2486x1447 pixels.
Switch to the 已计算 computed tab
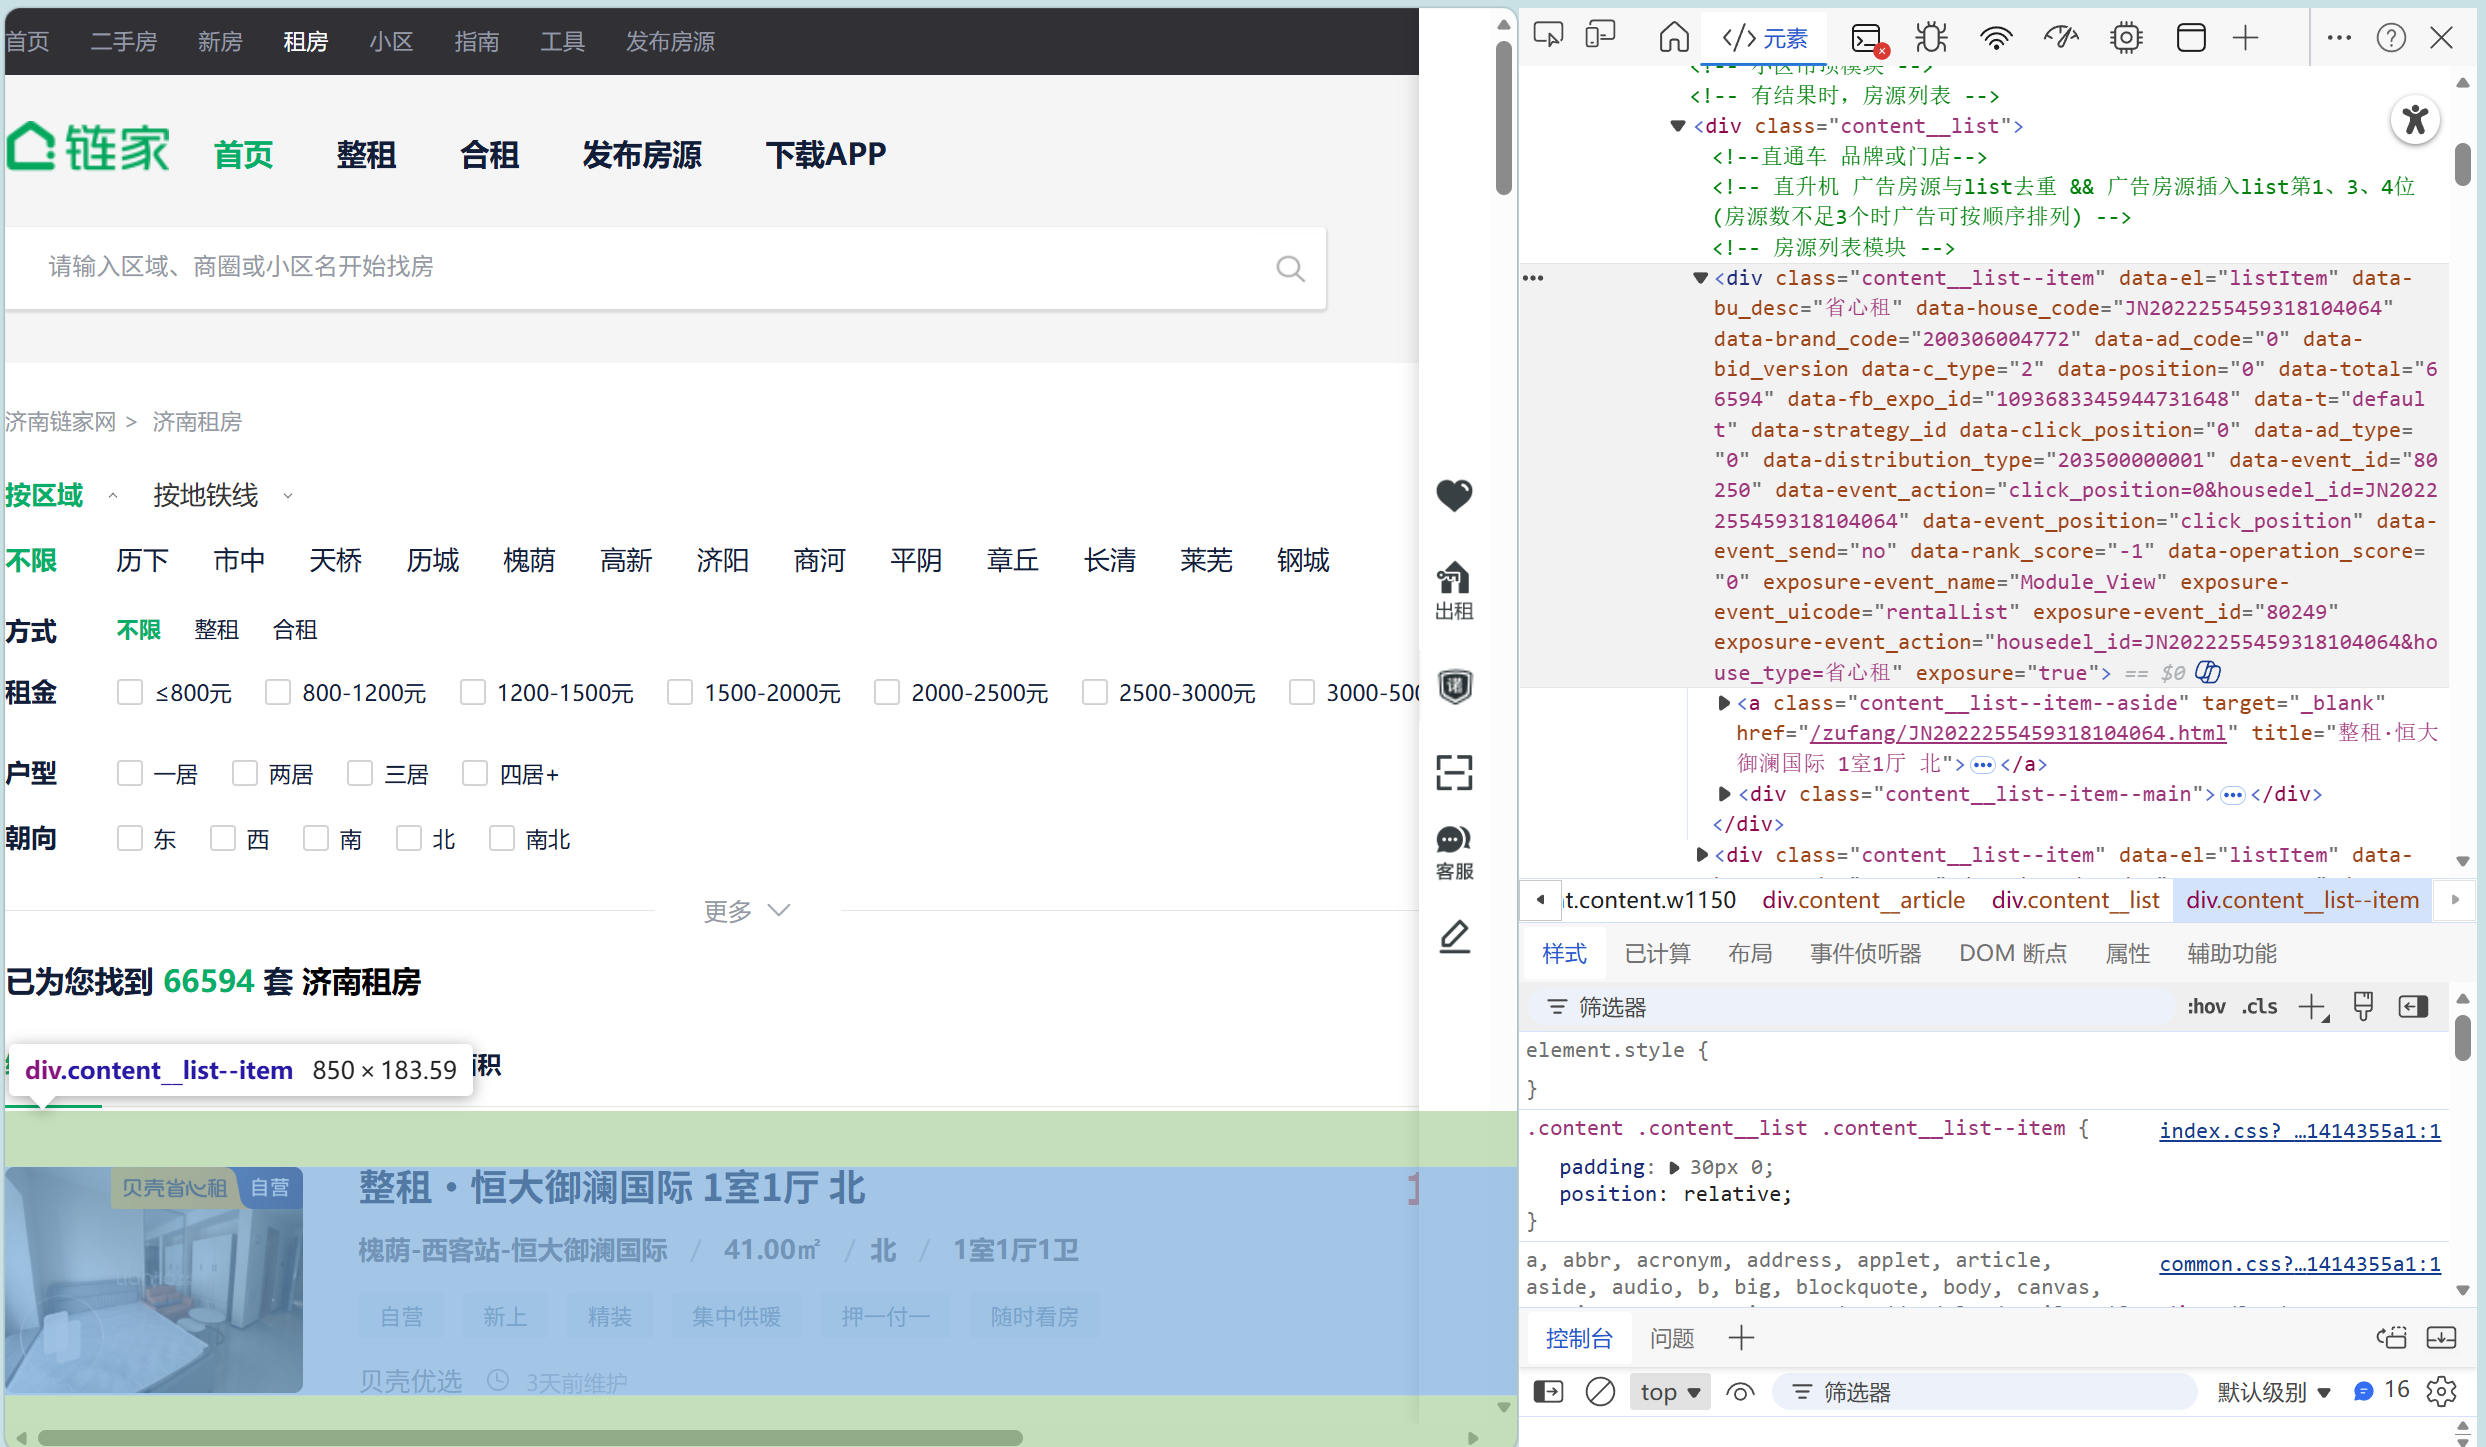pos(1657,953)
